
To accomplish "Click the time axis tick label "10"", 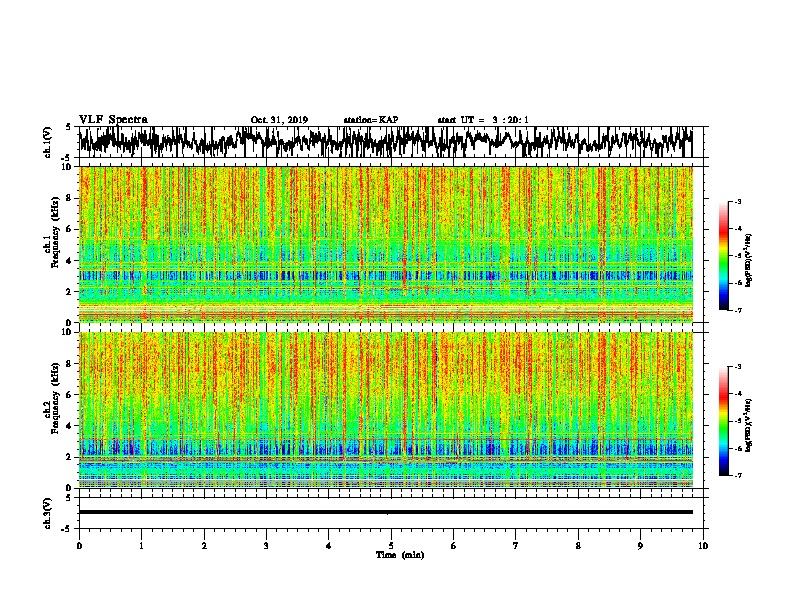I will point(703,546).
